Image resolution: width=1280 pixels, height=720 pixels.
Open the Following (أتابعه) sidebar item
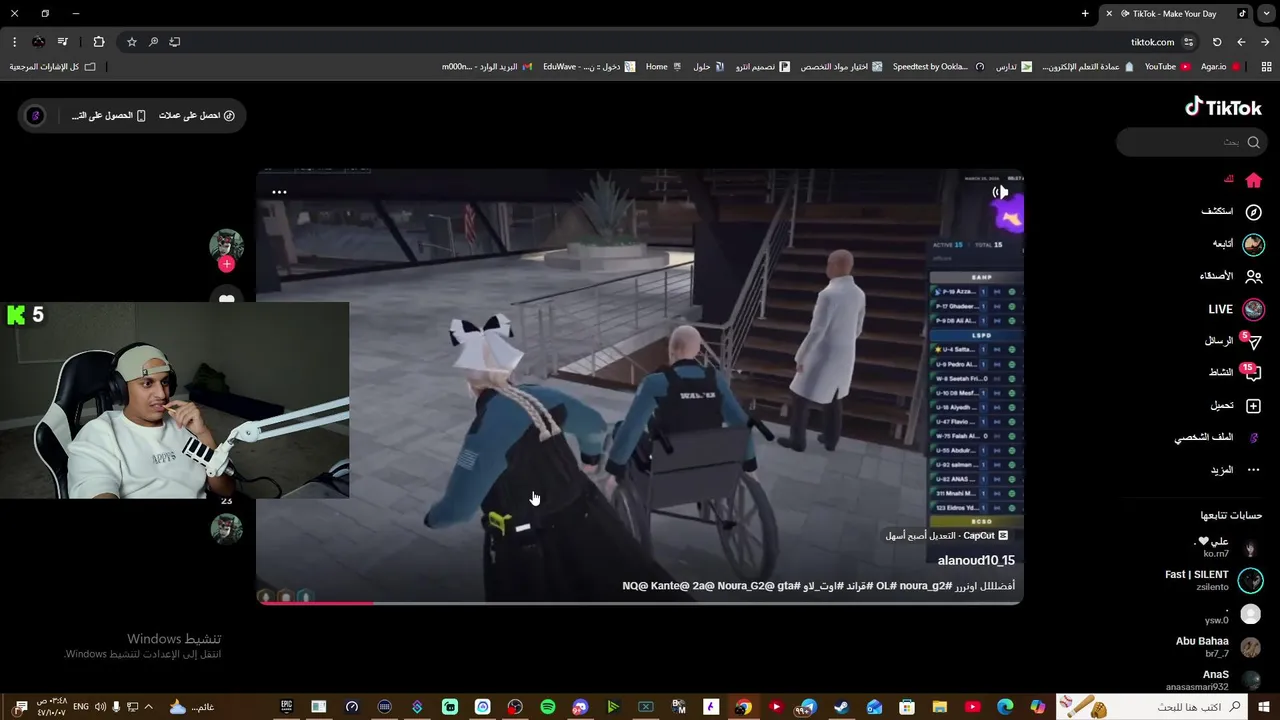click(1238, 244)
